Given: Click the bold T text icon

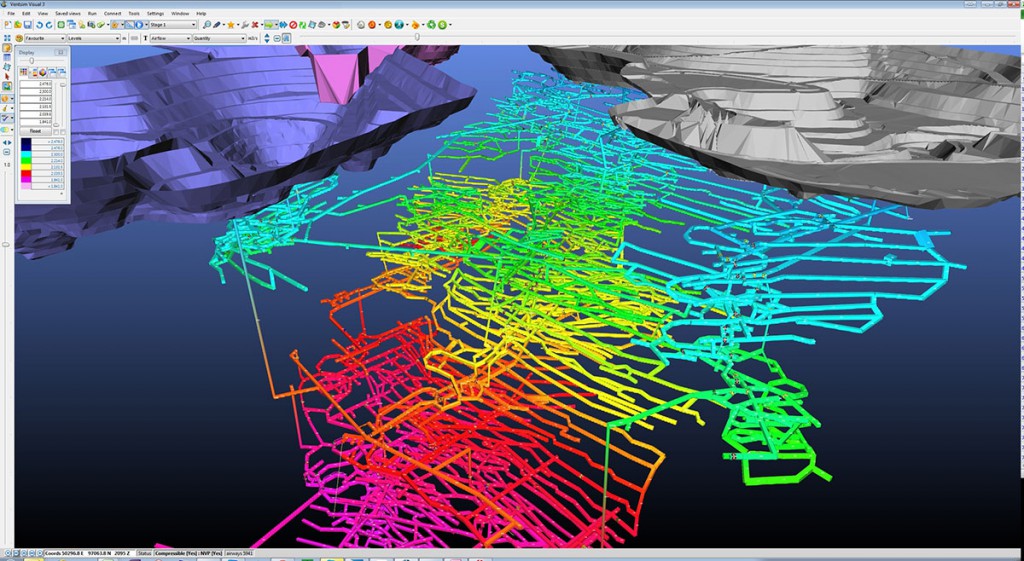Looking at the screenshot, I should pos(145,39).
